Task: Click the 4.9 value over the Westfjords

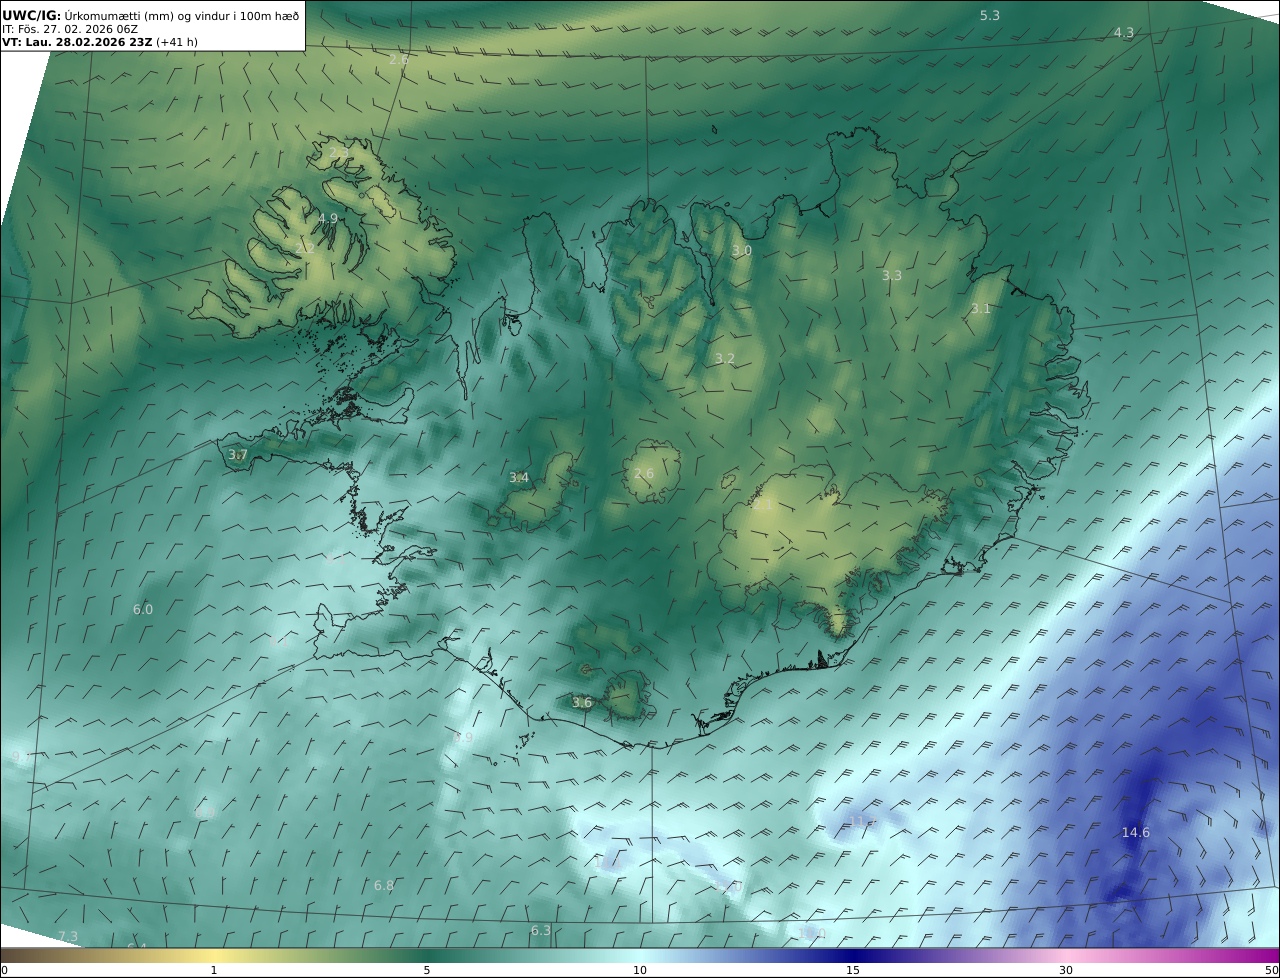Action: [328, 218]
